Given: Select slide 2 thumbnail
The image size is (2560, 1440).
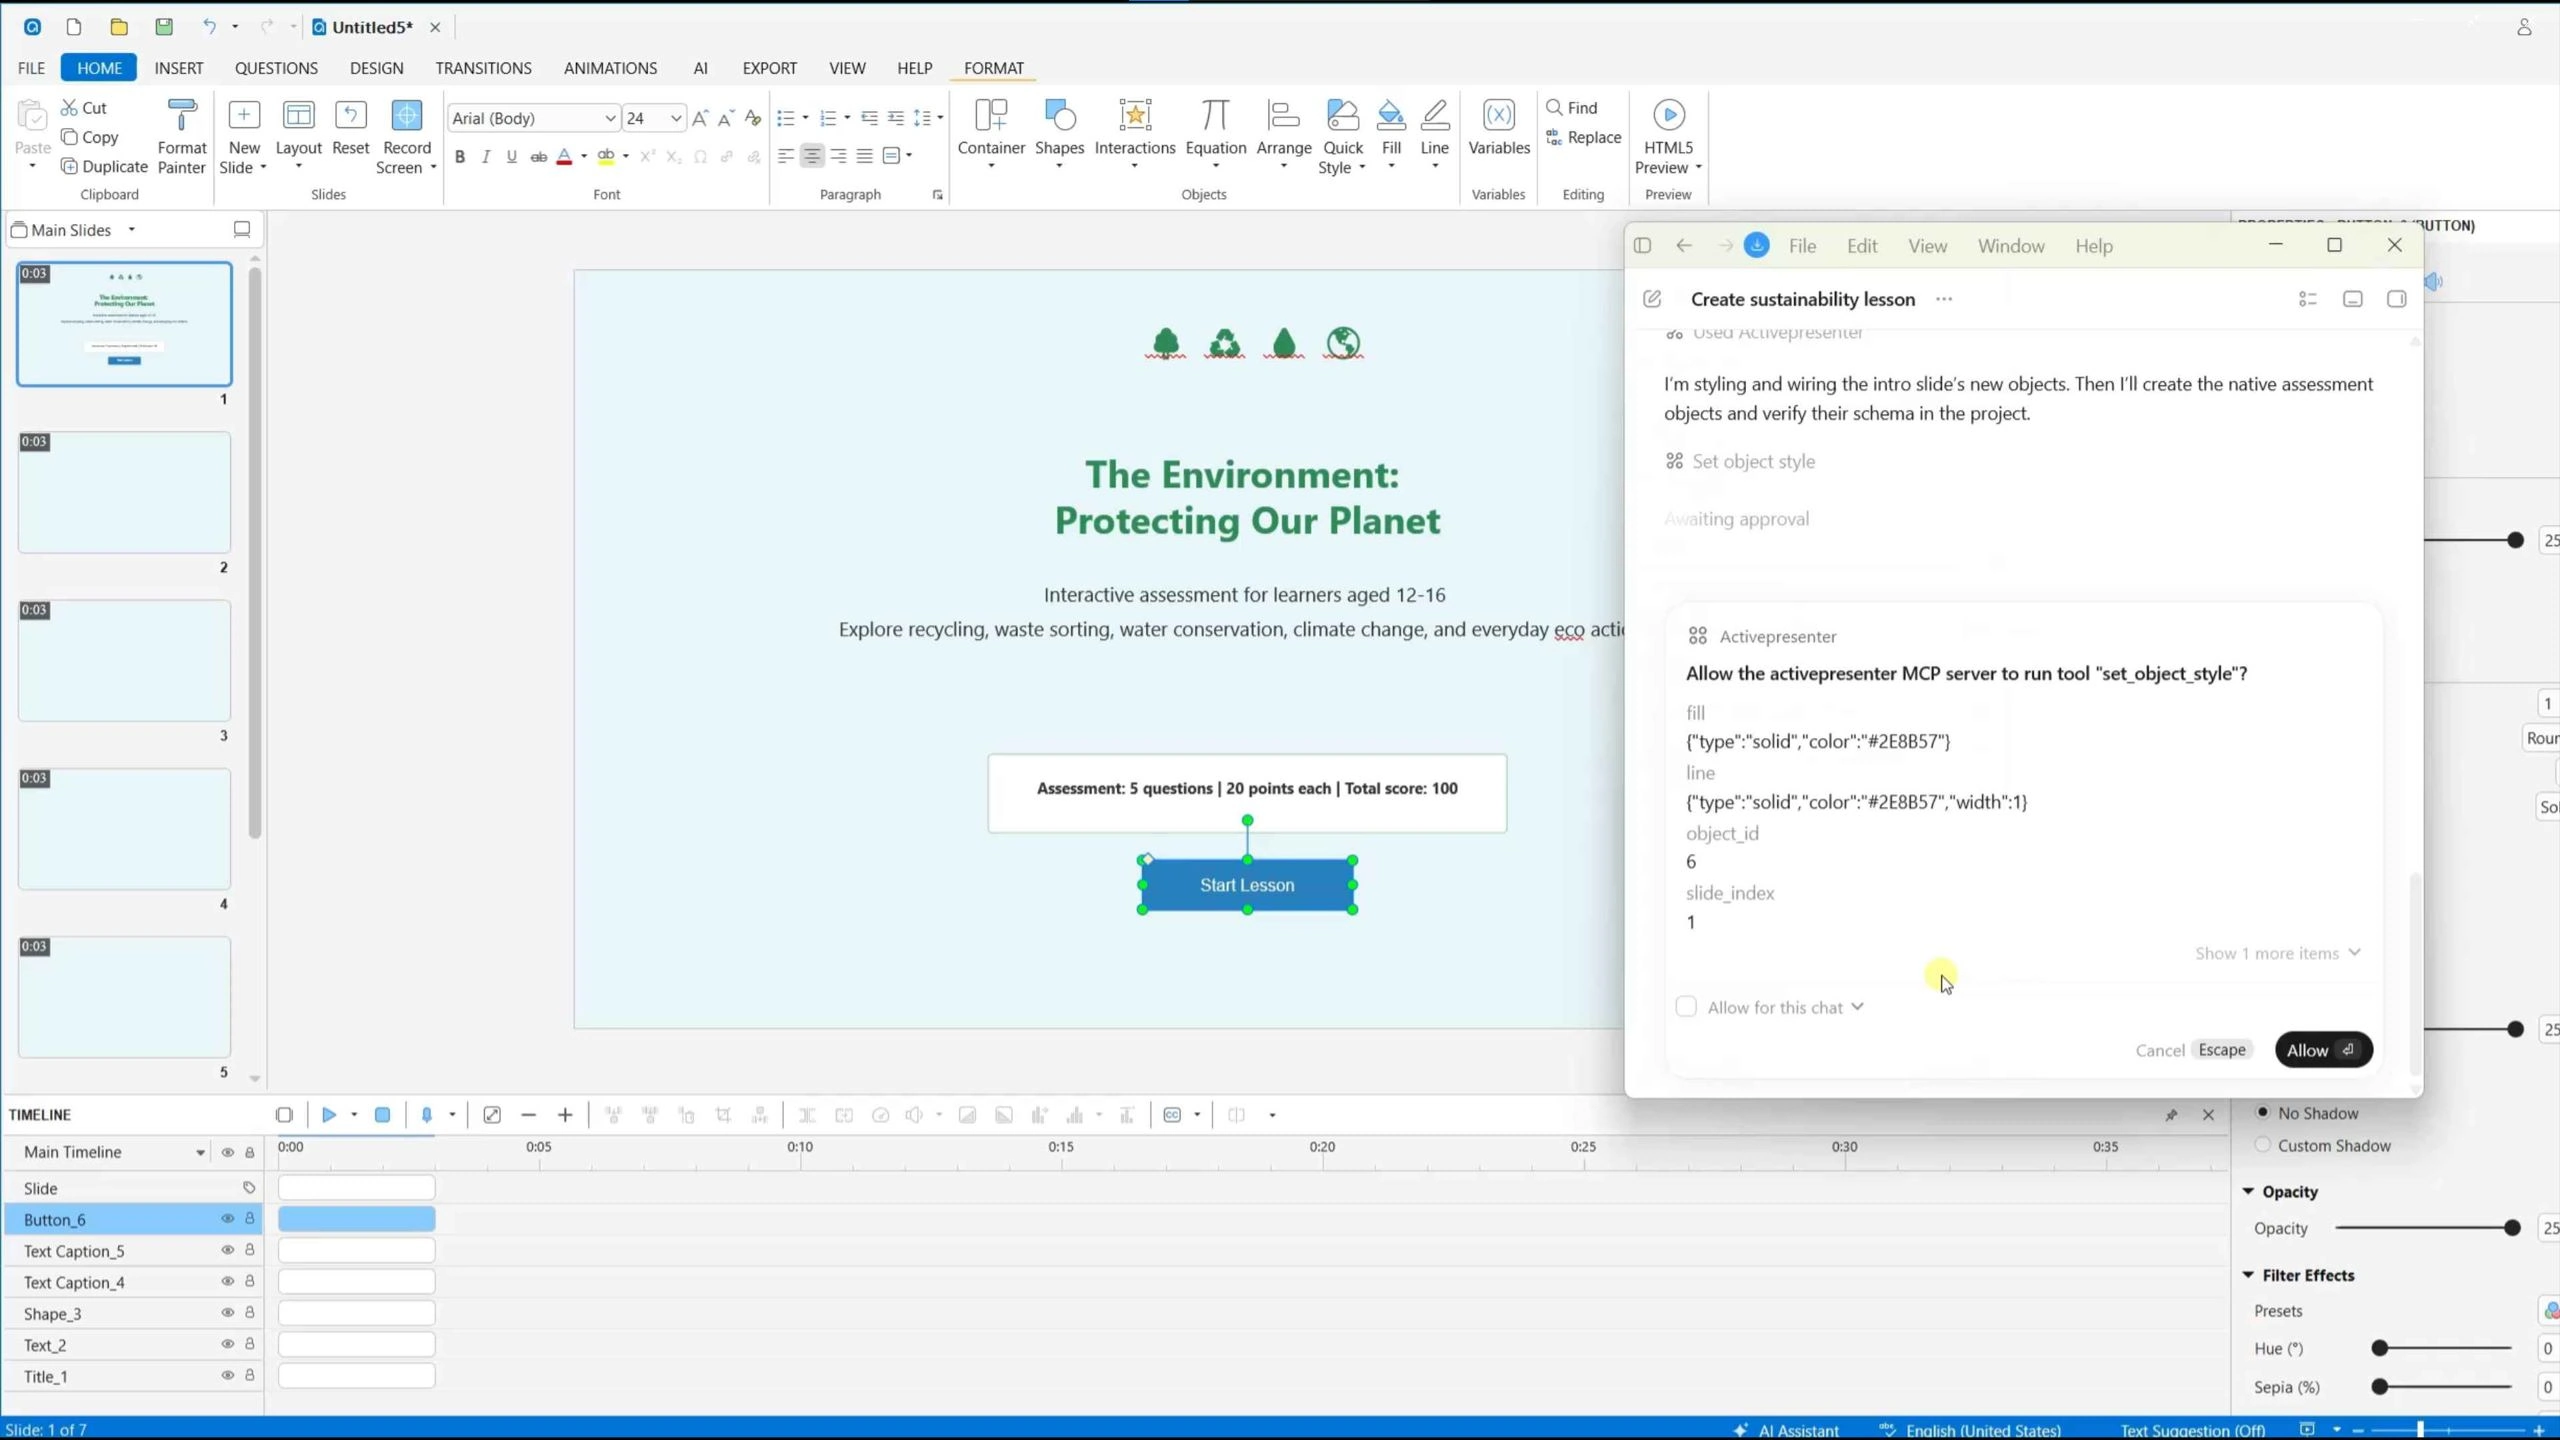Looking at the screenshot, I should (124, 492).
